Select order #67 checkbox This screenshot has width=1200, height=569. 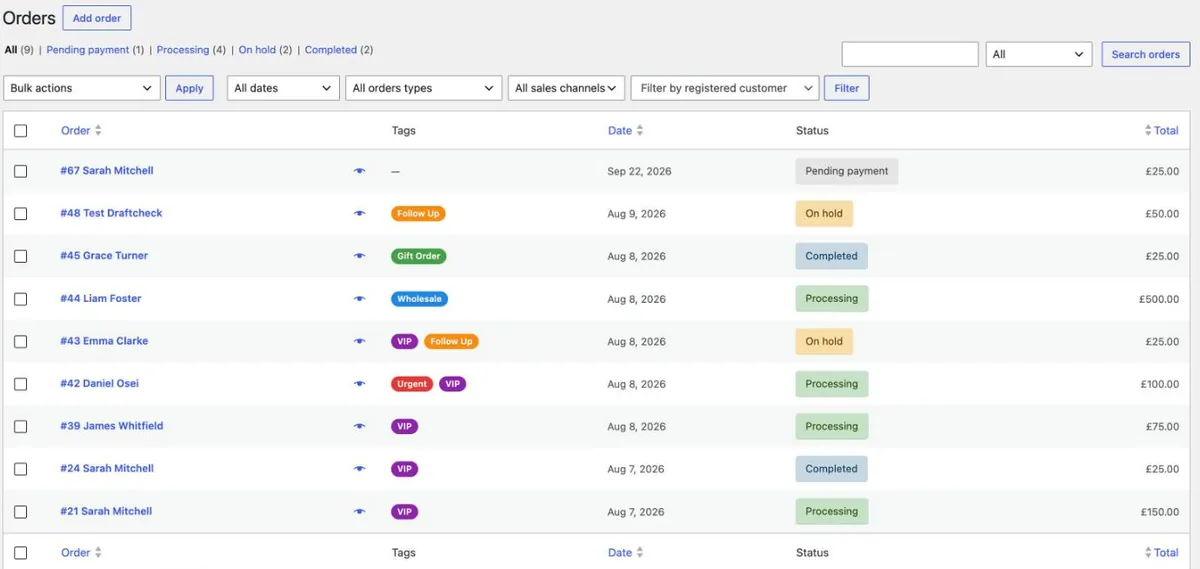[21, 171]
